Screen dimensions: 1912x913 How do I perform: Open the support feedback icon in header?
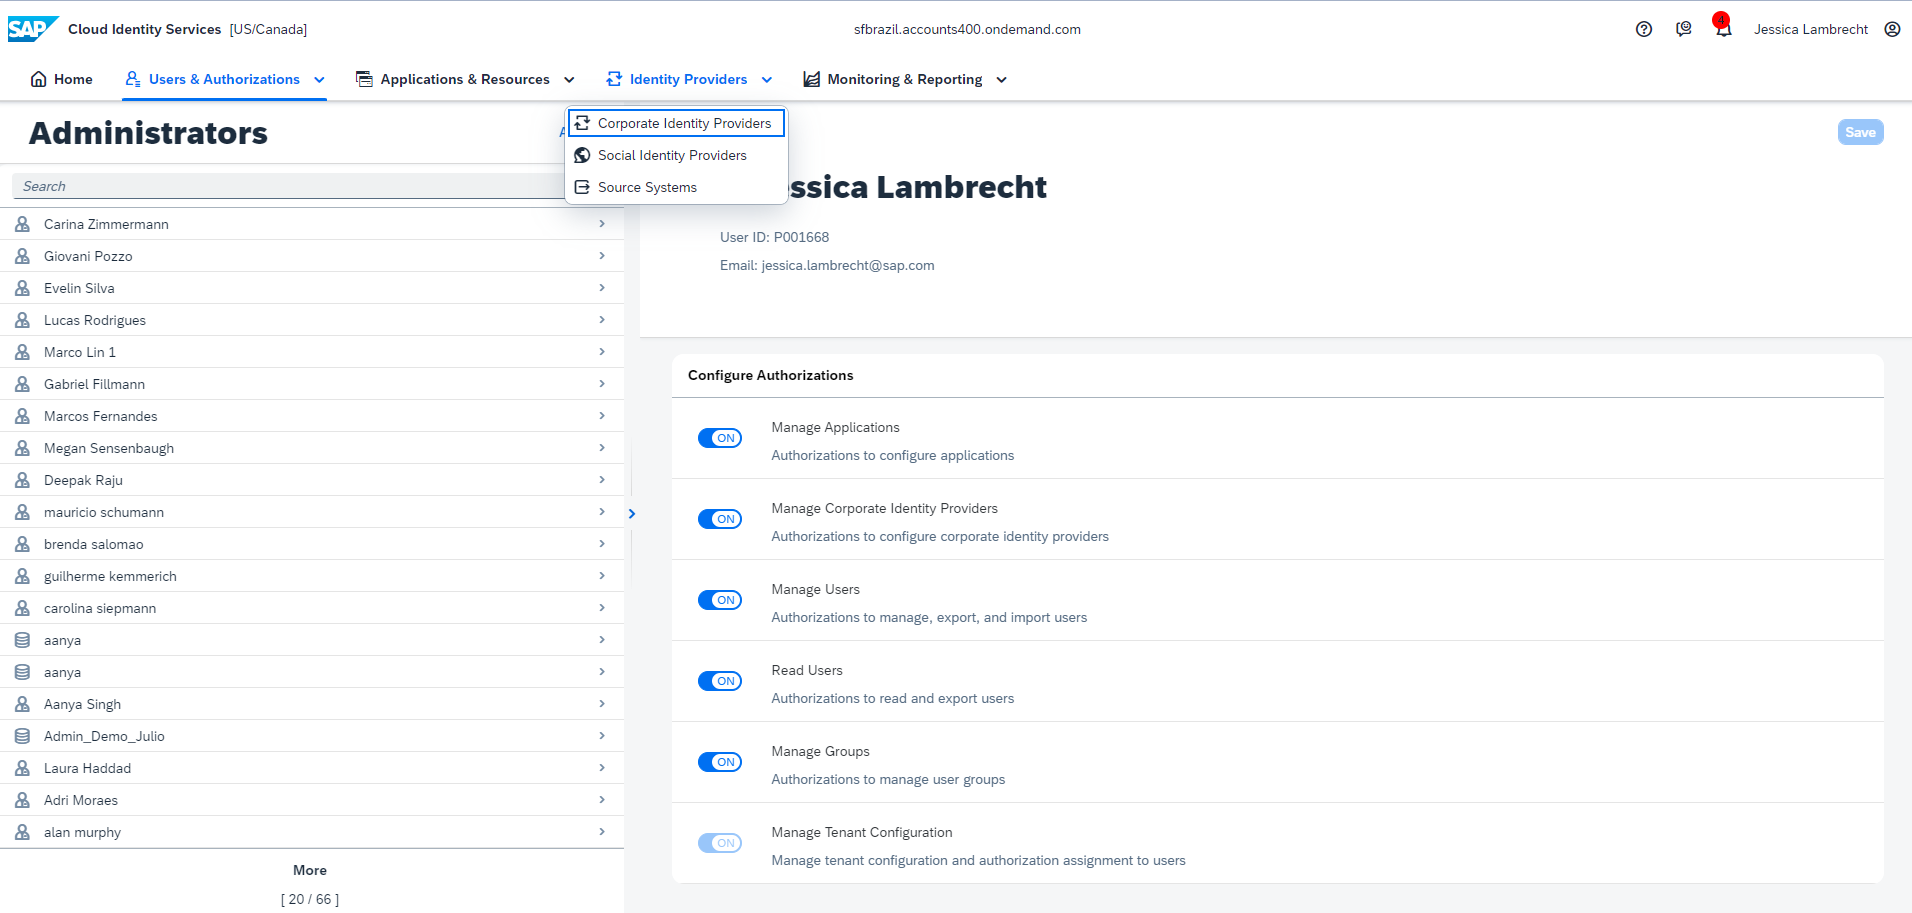1684,29
